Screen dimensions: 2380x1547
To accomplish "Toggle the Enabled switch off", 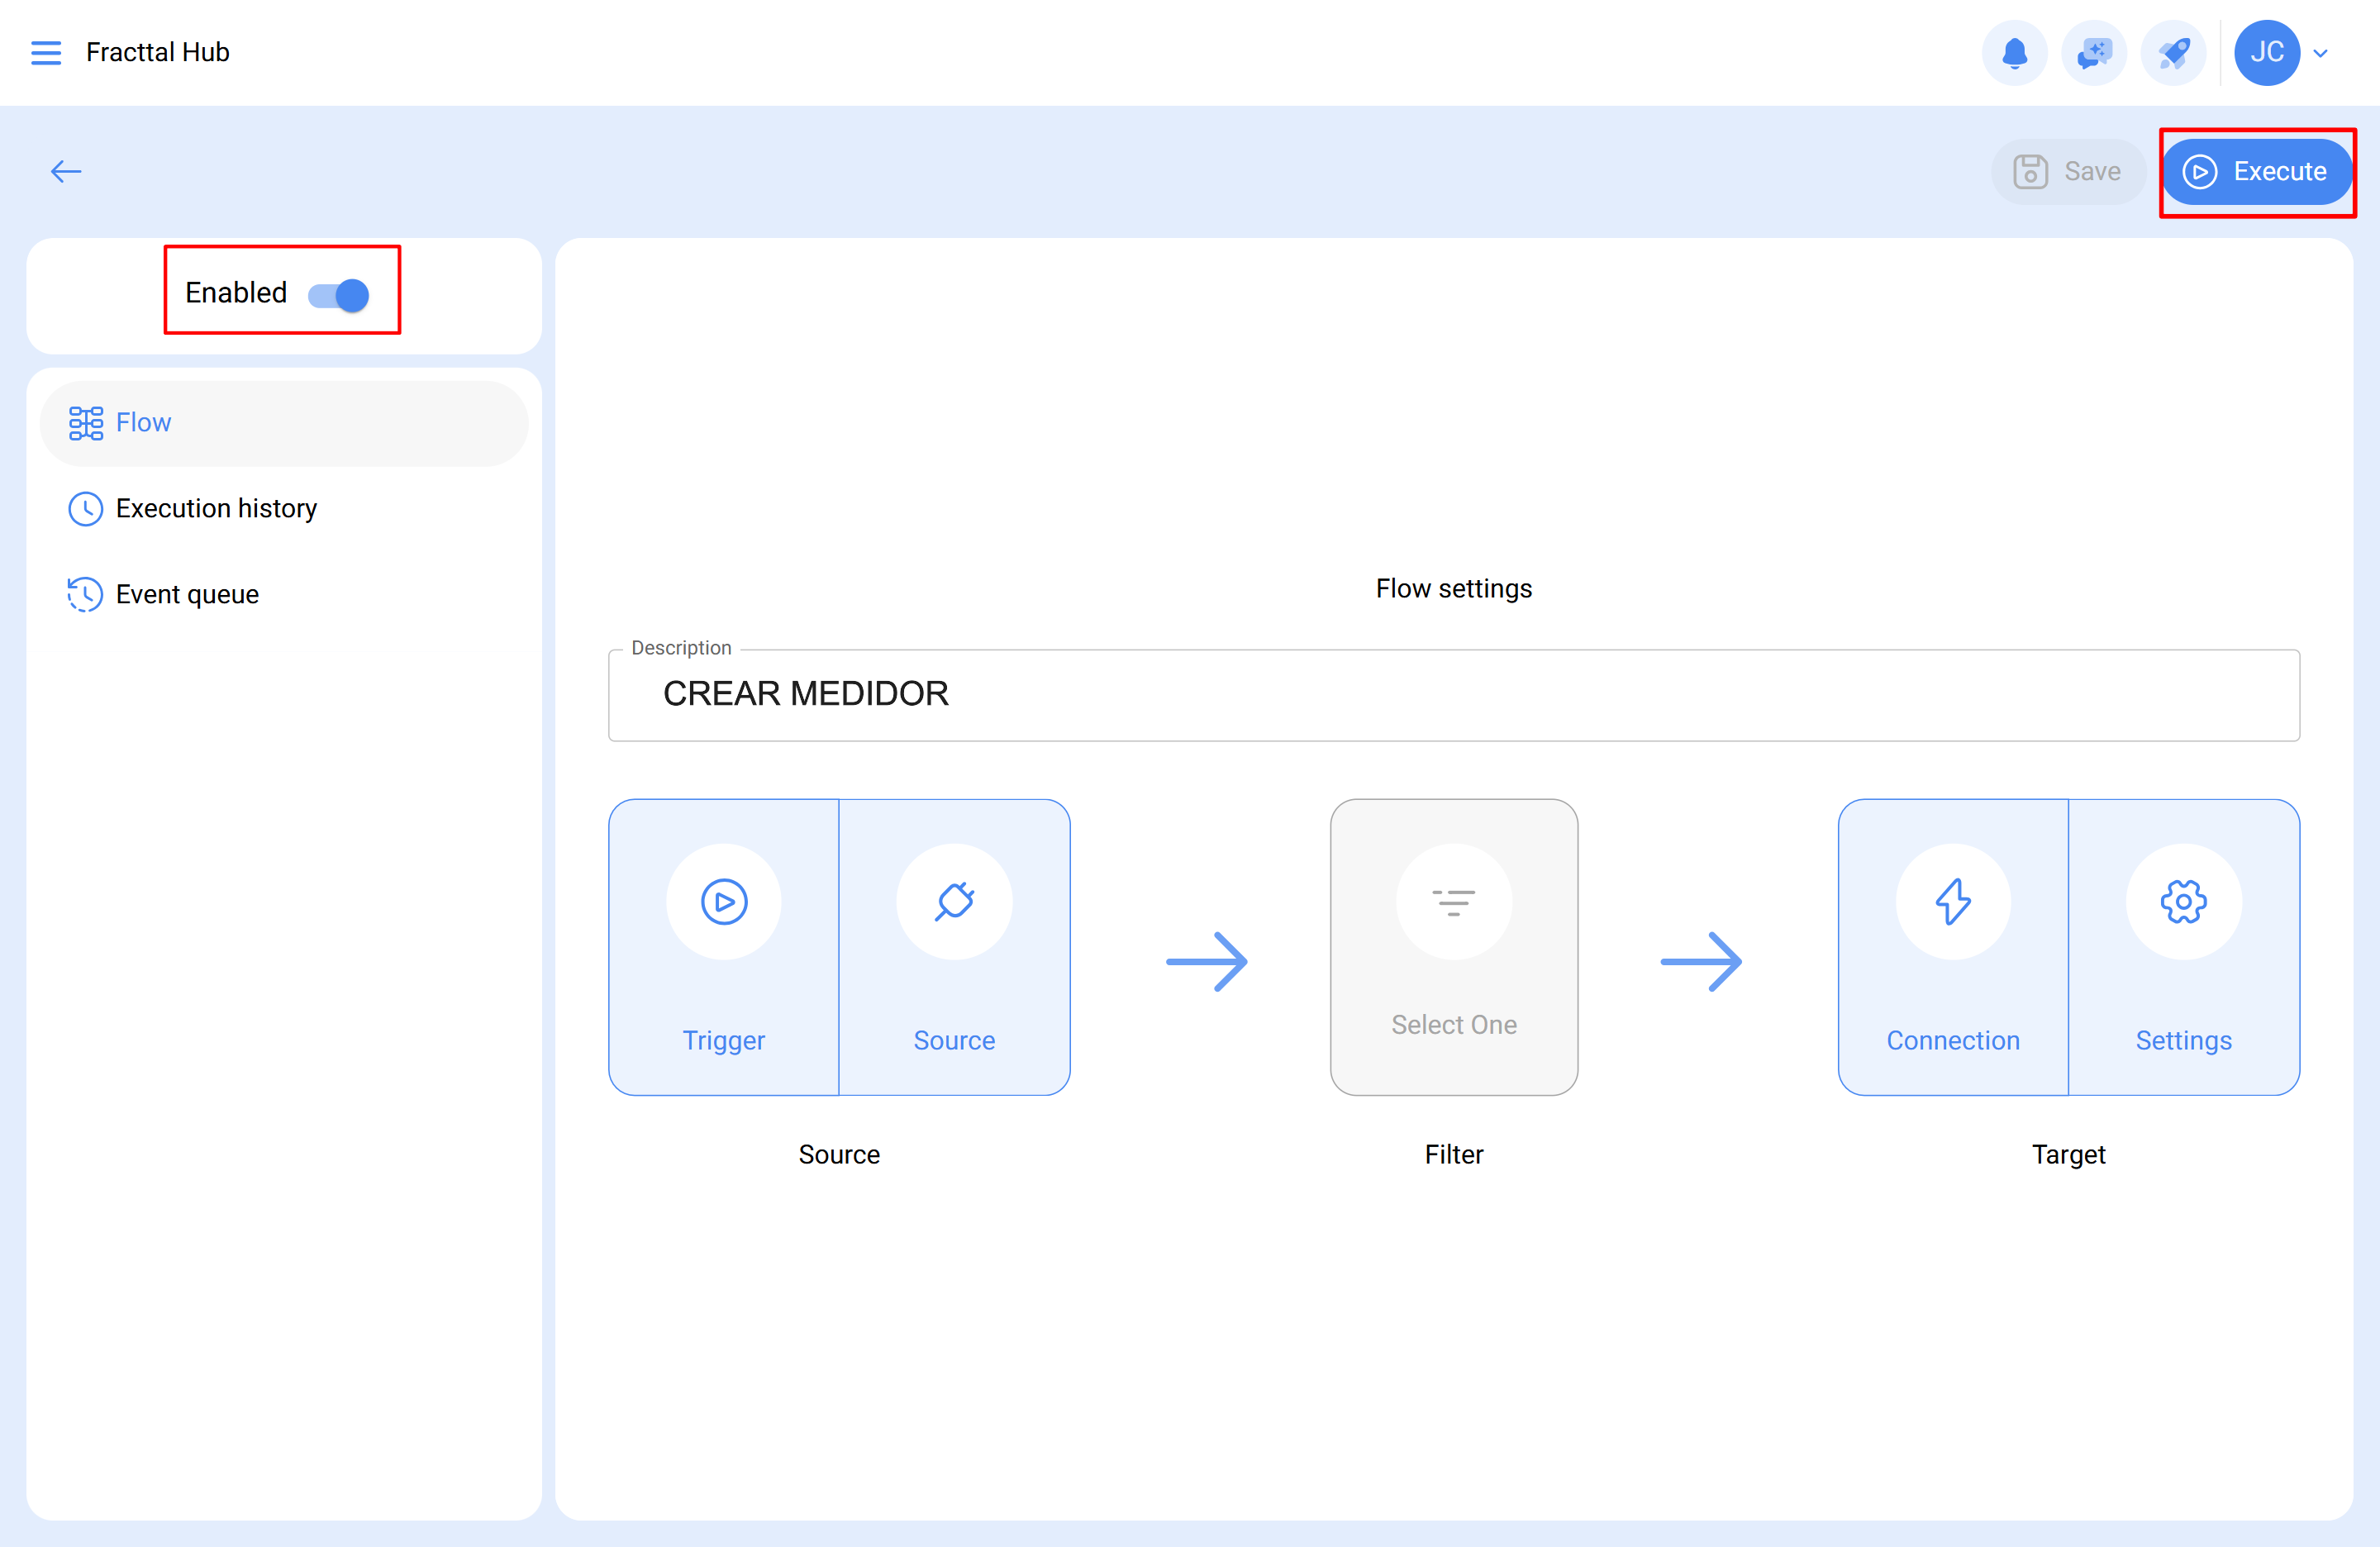I will pos(339,294).
